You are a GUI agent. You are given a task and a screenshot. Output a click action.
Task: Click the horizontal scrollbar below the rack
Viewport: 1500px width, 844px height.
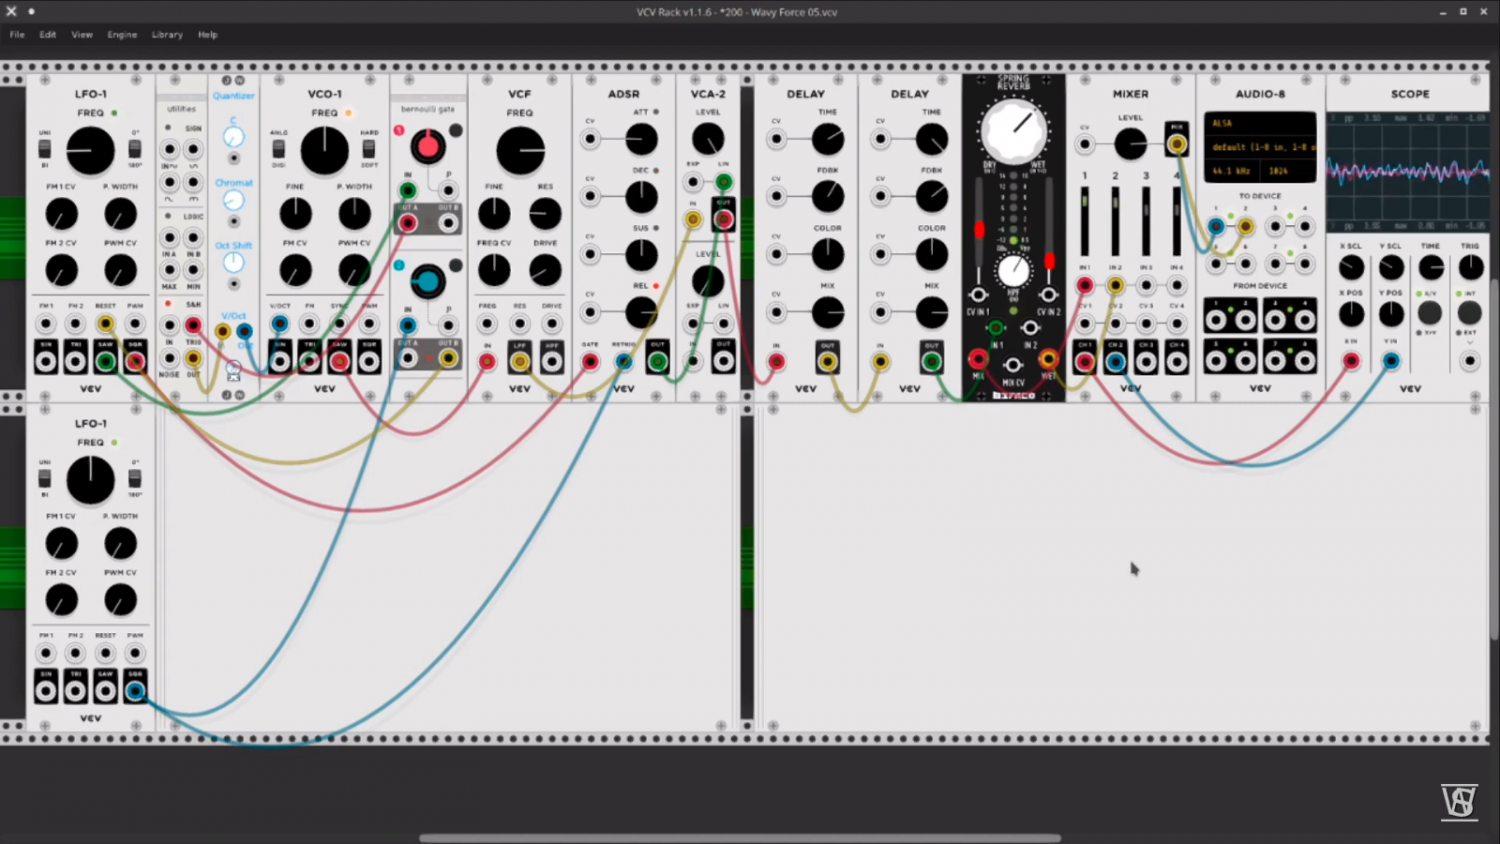click(740, 838)
